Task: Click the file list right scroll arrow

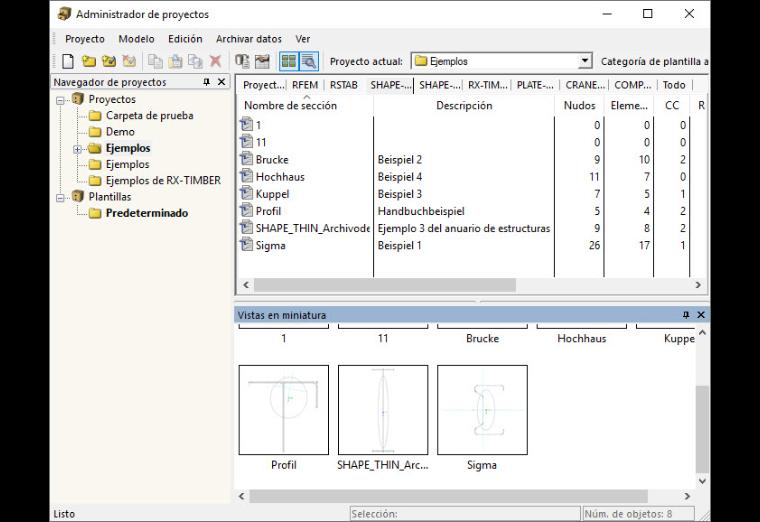Action: point(698,285)
